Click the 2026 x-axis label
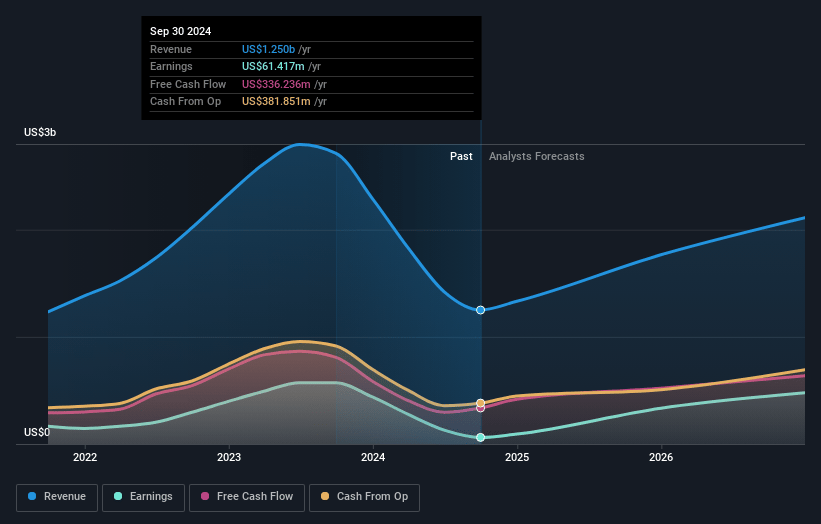The width and height of the screenshot is (821, 524). (x=661, y=457)
